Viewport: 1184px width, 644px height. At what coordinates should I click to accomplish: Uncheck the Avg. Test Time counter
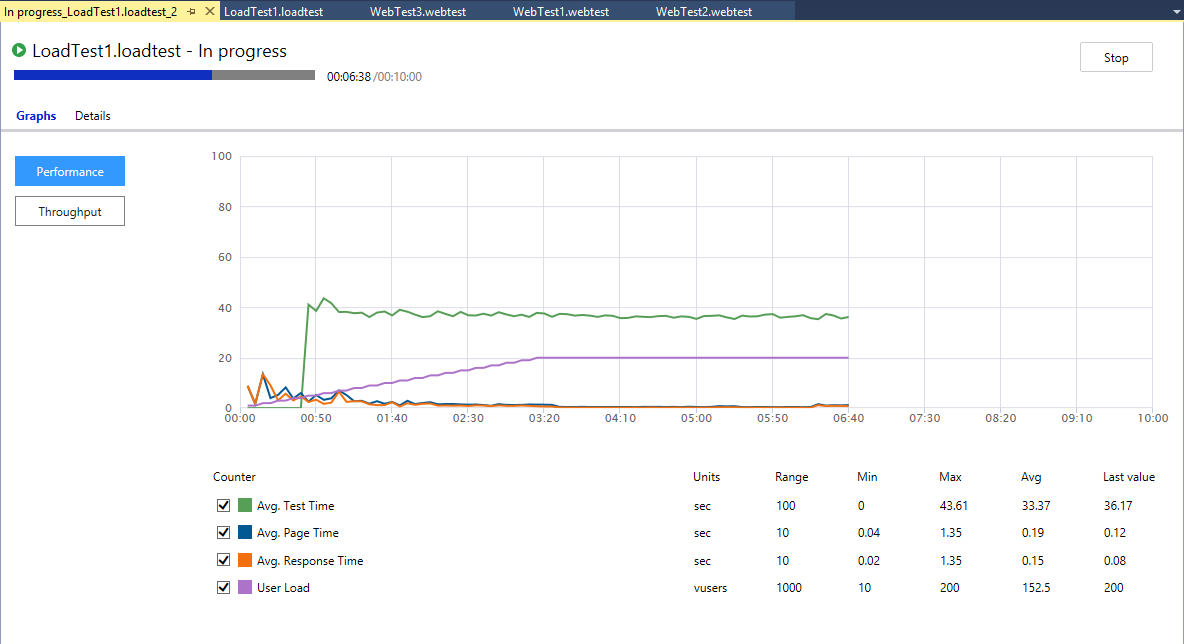coord(224,506)
